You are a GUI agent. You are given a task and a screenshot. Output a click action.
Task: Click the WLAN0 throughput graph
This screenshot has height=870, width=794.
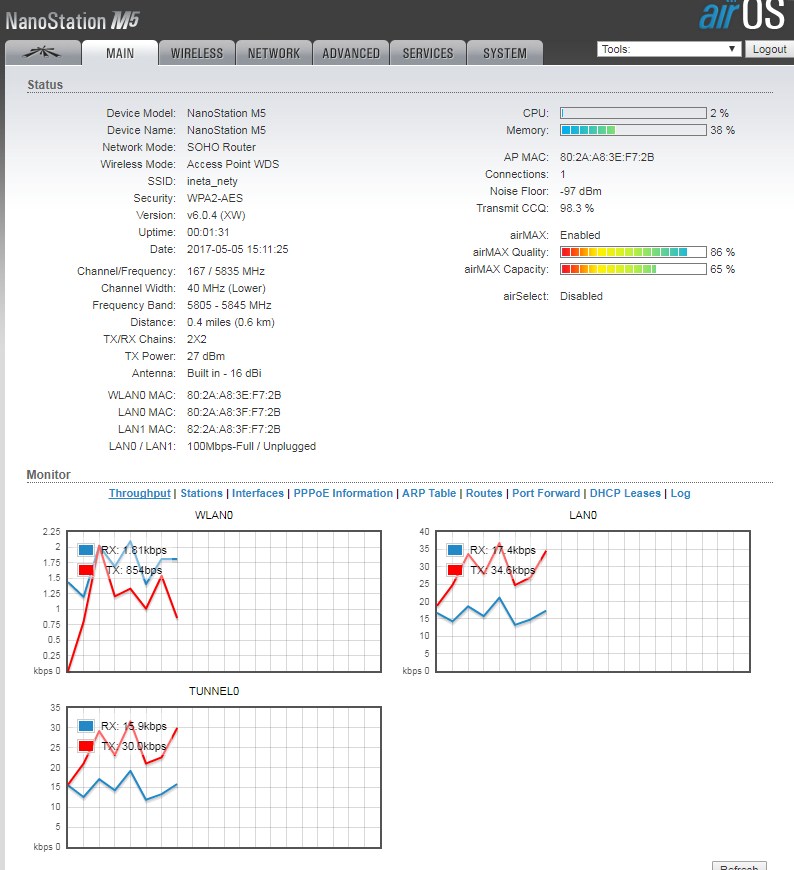coord(224,601)
